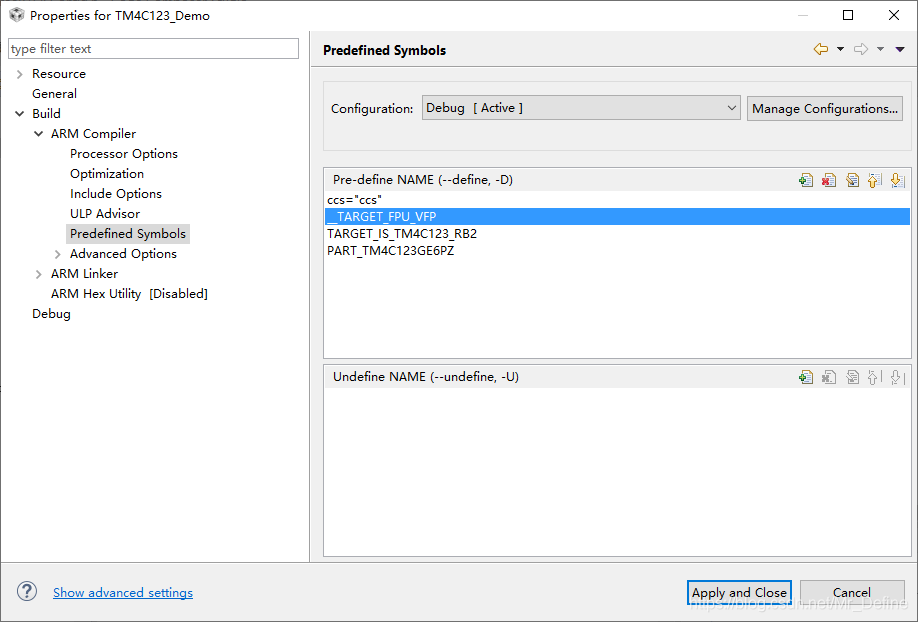Open Show advanced settings link
The width and height of the screenshot is (918, 622).
click(123, 592)
